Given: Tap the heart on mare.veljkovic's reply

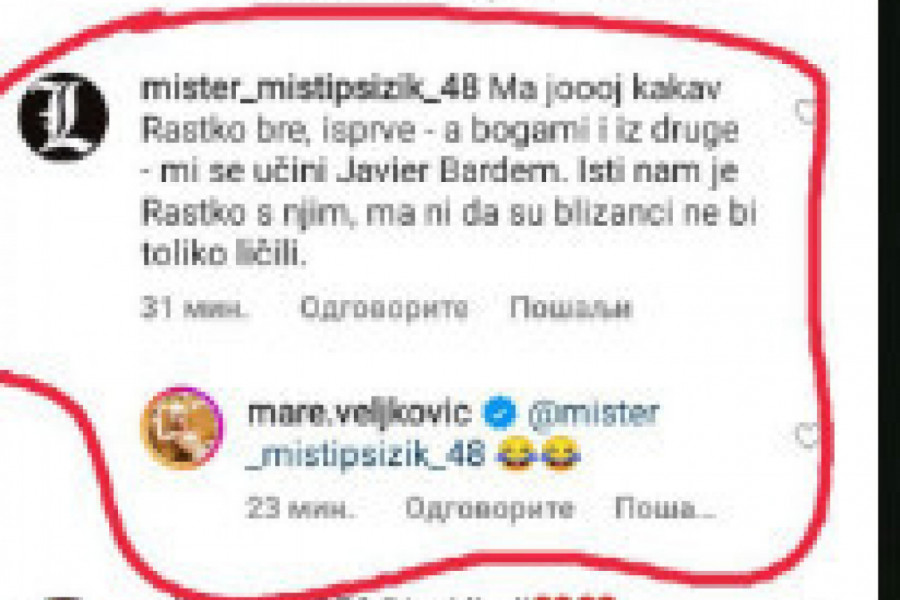Looking at the screenshot, I should tap(807, 435).
